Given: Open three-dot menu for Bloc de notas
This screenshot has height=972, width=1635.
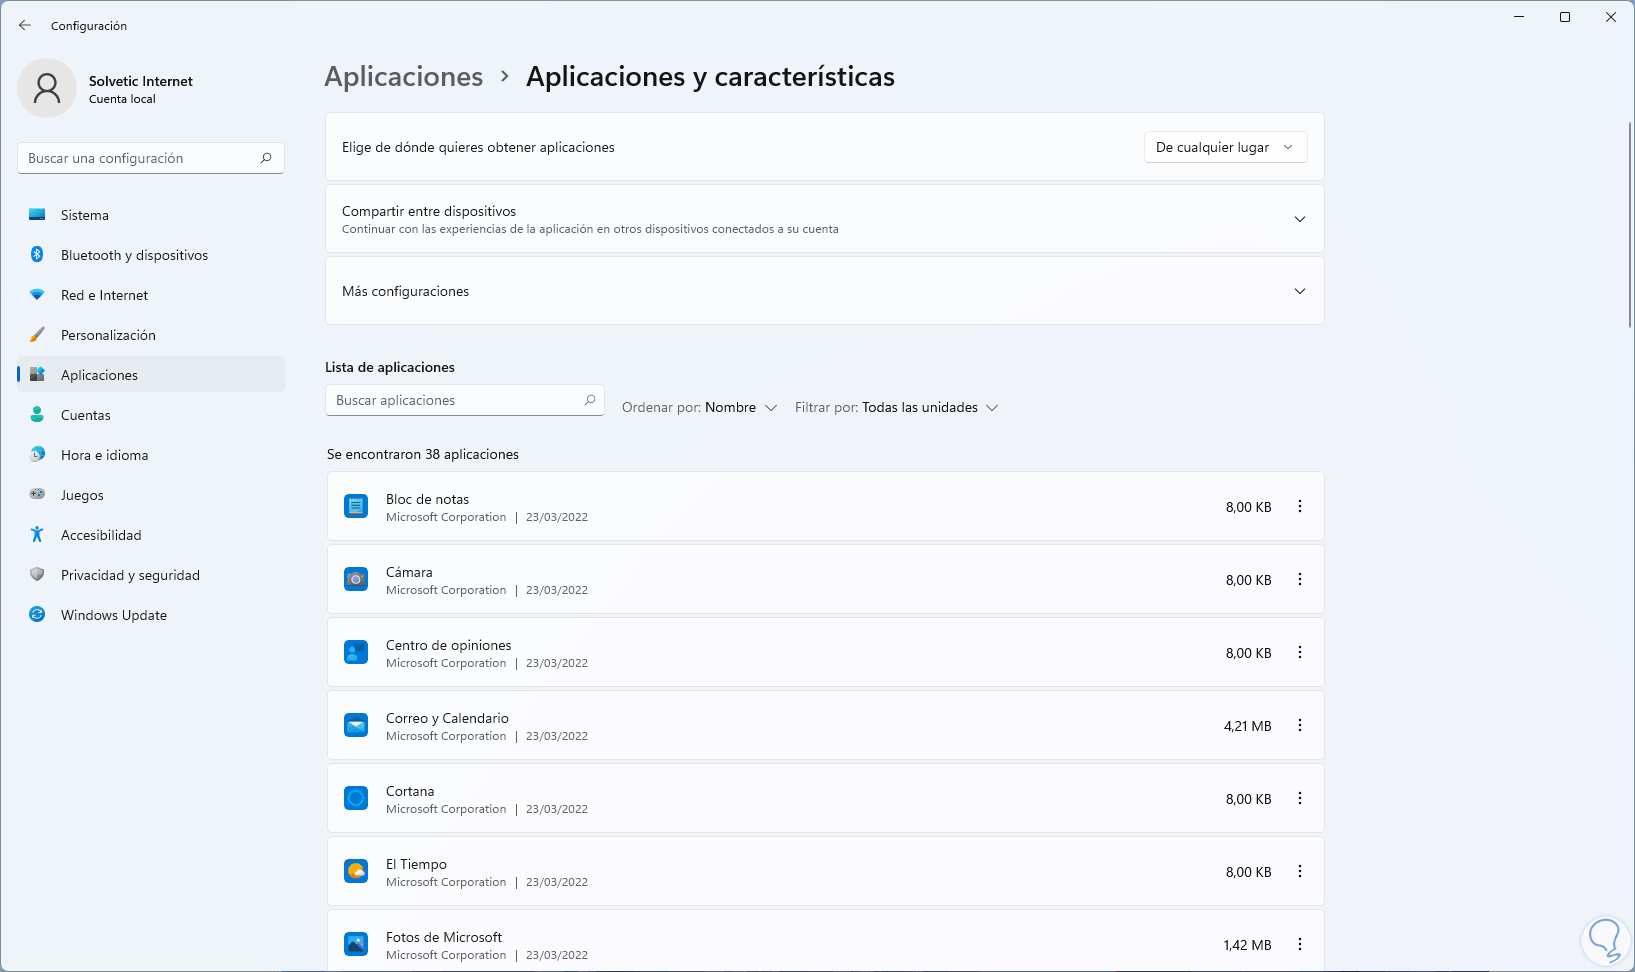Looking at the screenshot, I should (1300, 507).
